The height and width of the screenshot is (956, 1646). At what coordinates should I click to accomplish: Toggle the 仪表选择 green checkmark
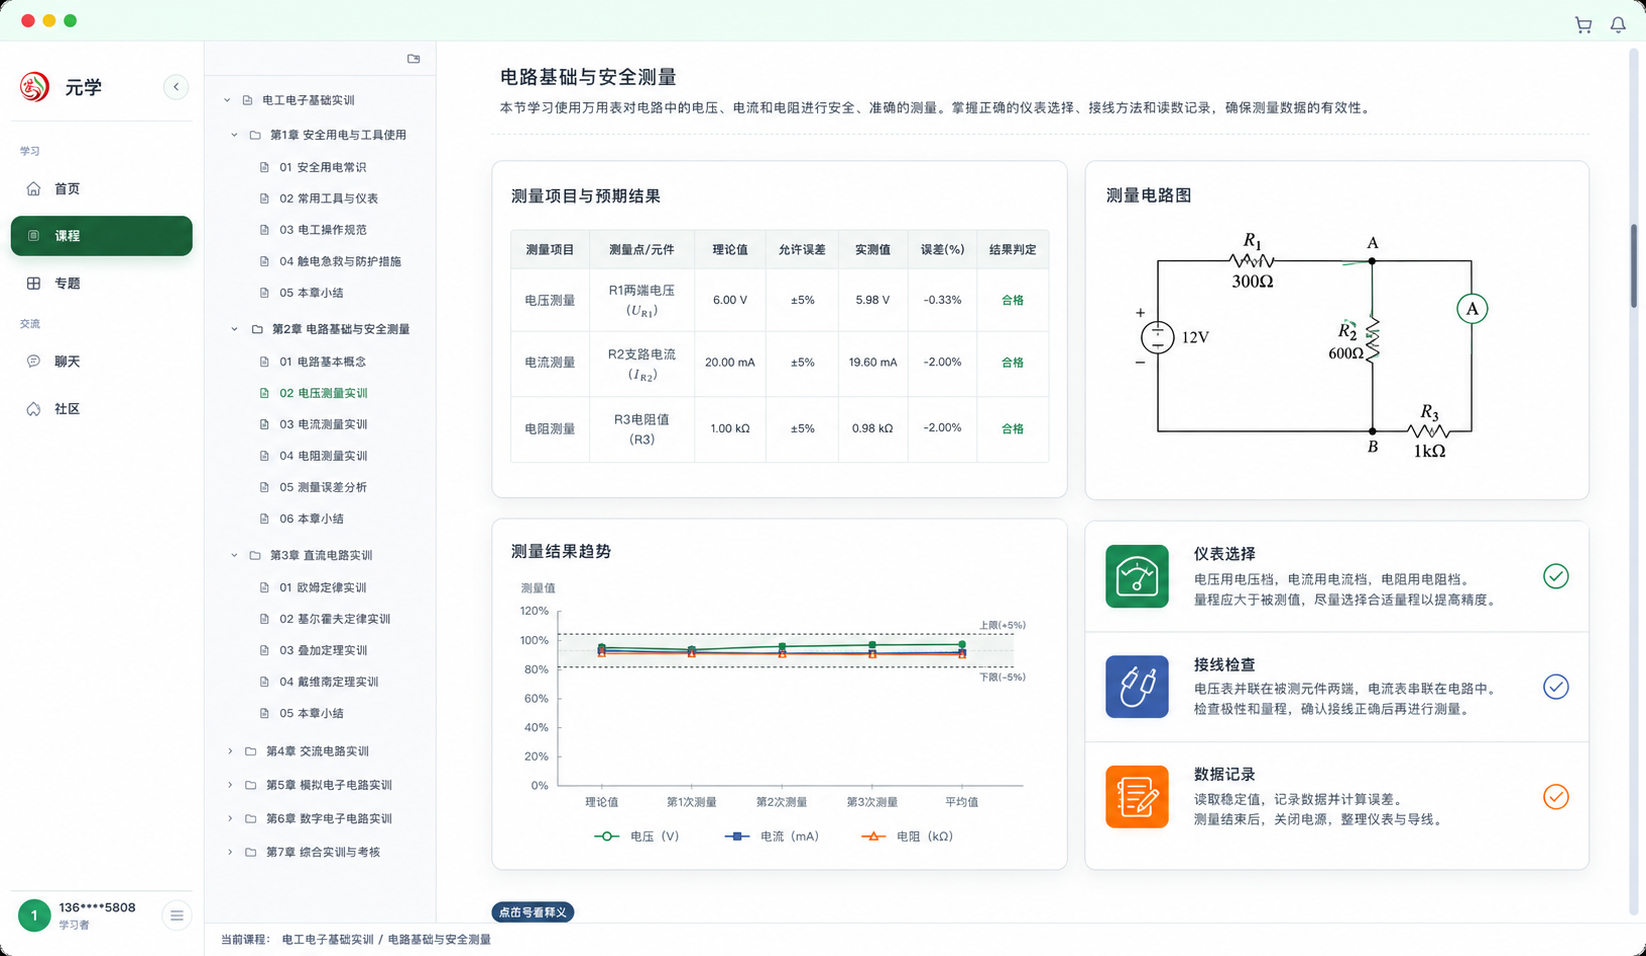(x=1556, y=576)
